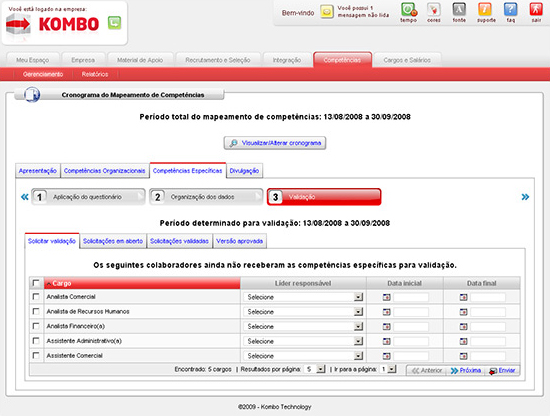Open the Gerenciamento submenu item
The height and width of the screenshot is (416, 550).
pyautogui.click(x=43, y=74)
